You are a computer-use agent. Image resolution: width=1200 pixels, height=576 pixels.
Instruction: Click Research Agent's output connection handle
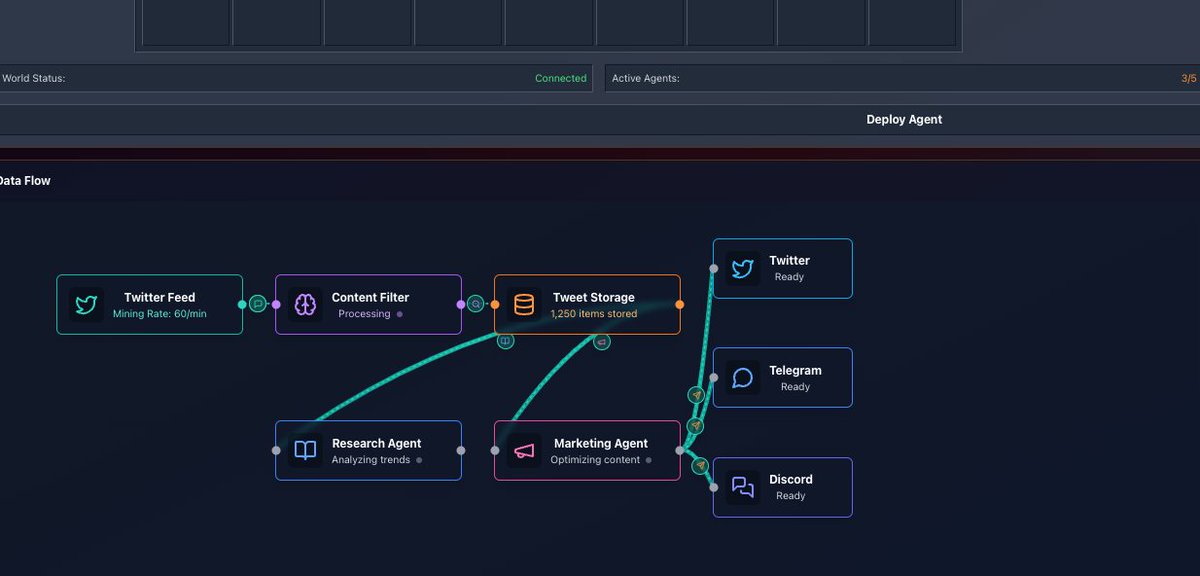[461, 450]
